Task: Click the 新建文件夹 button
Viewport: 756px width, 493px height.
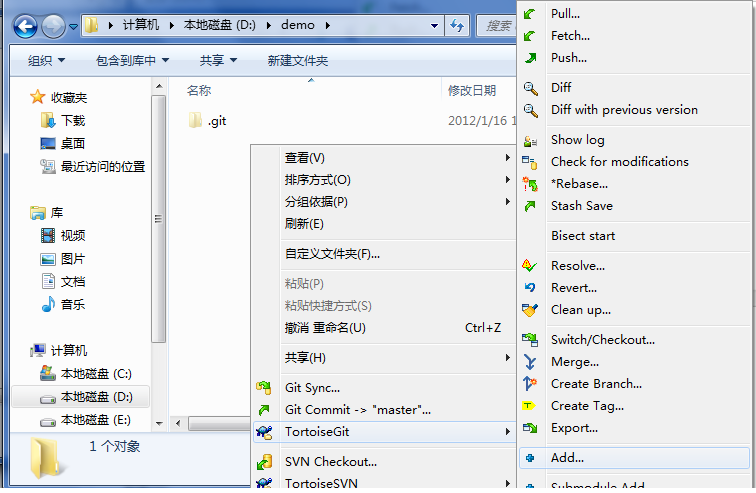Action: [x=298, y=61]
